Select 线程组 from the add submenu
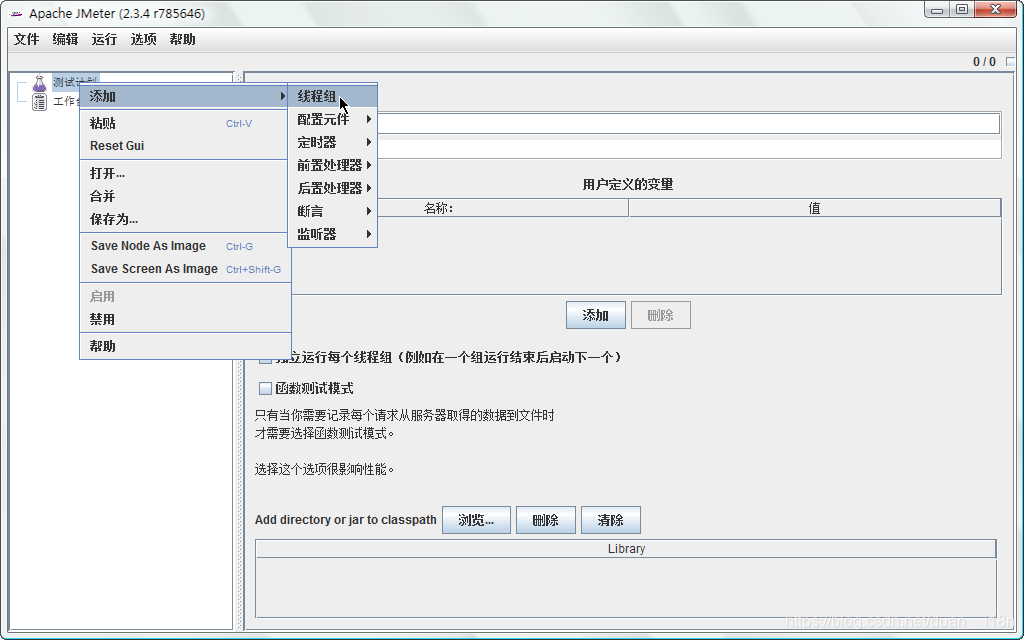 click(332, 96)
